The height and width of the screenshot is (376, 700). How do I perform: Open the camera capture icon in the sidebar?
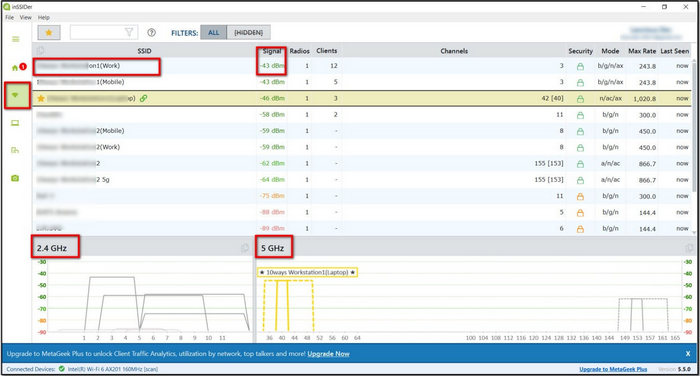coord(15,178)
